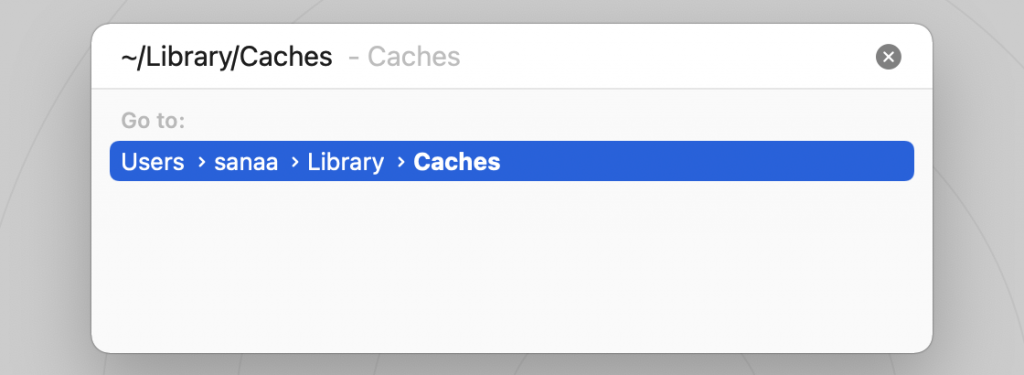Click the chevron between sanaa and Library

[295, 162]
